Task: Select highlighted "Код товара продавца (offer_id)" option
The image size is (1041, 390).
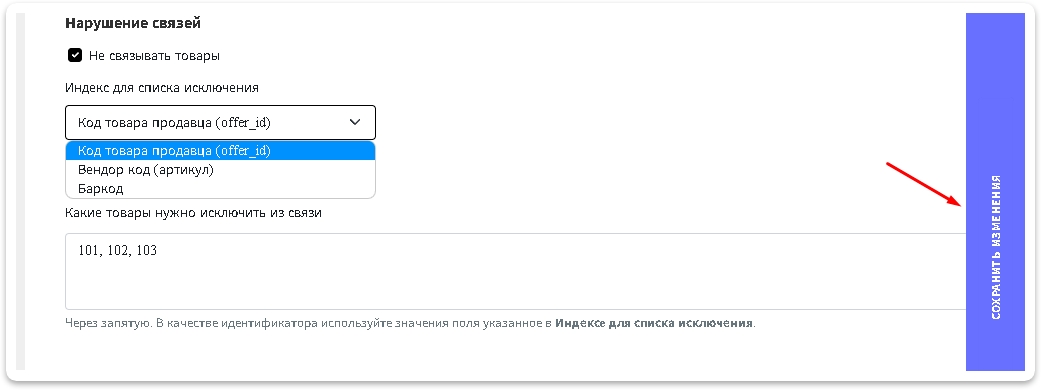Action: [x=220, y=151]
